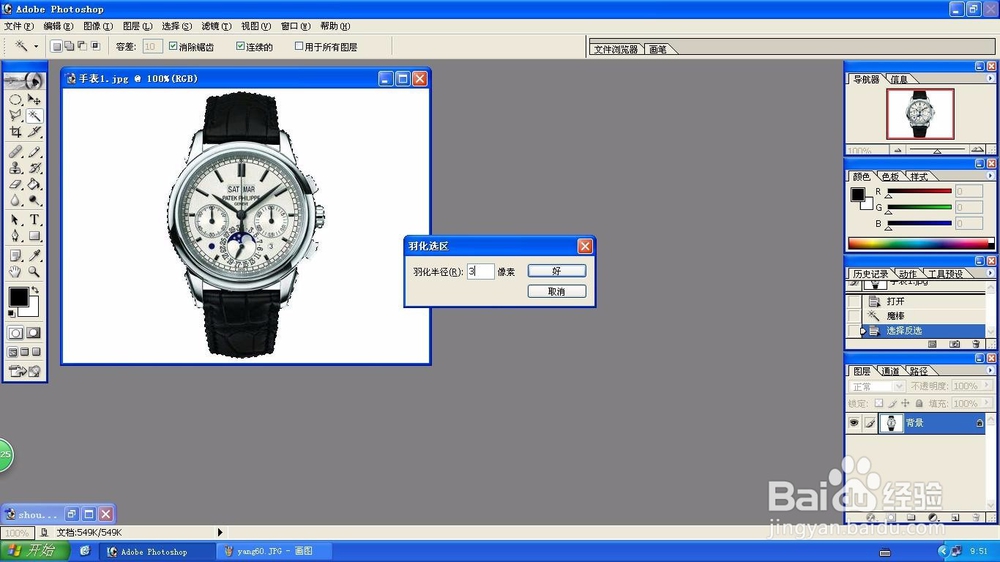The width and height of the screenshot is (1000, 562).
Task: Select the Polygonal Lasso tool
Action: pyautogui.click(x=15, y=115)
